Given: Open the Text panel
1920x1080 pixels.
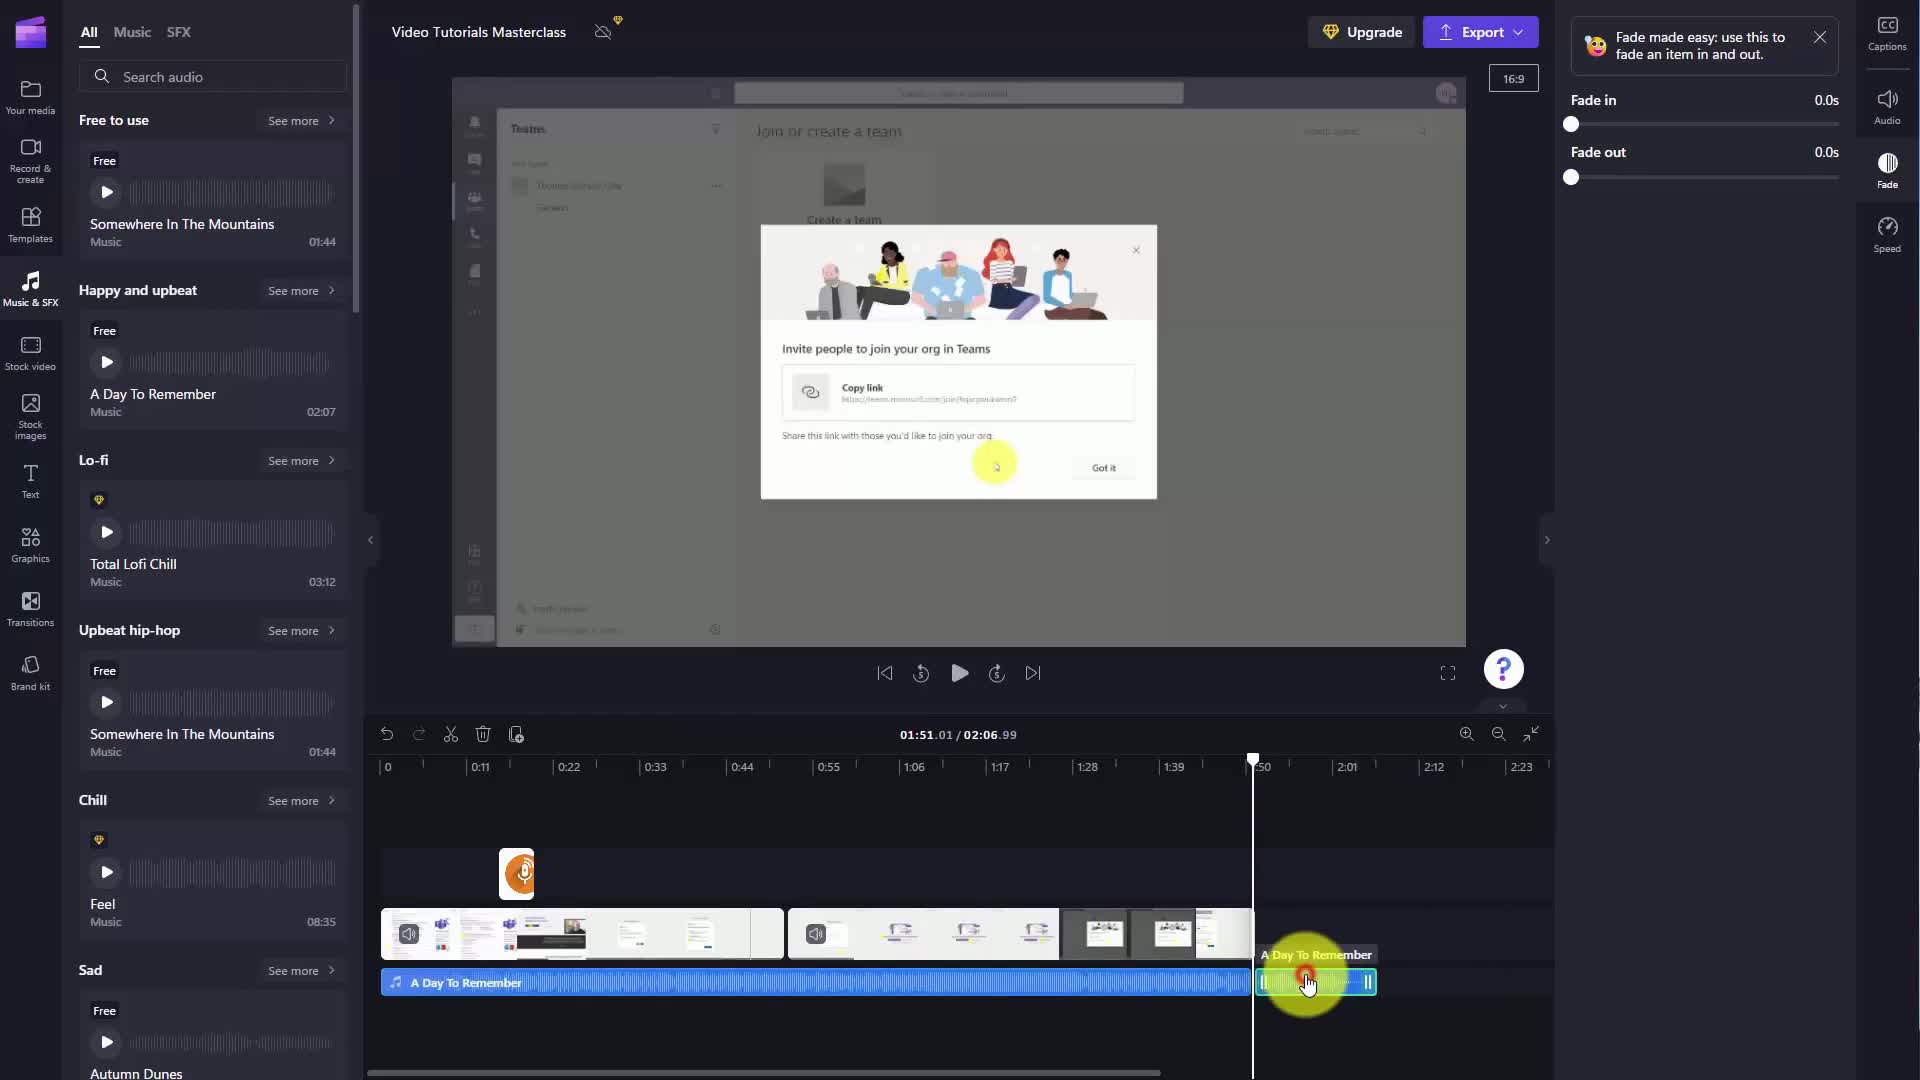Looking at the screenshot, I should [x=30, y=481].
